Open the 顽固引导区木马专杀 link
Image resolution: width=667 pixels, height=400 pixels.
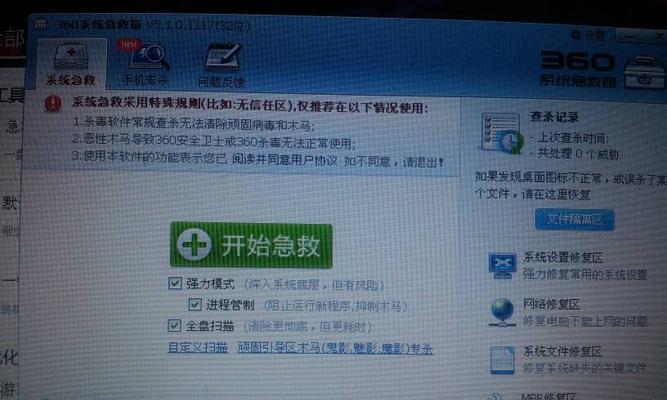click(x=335, y=349)
